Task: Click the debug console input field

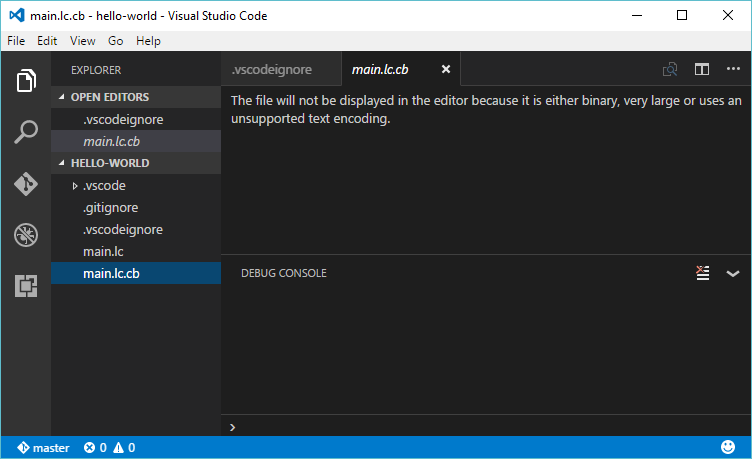Action: point(480,427)
